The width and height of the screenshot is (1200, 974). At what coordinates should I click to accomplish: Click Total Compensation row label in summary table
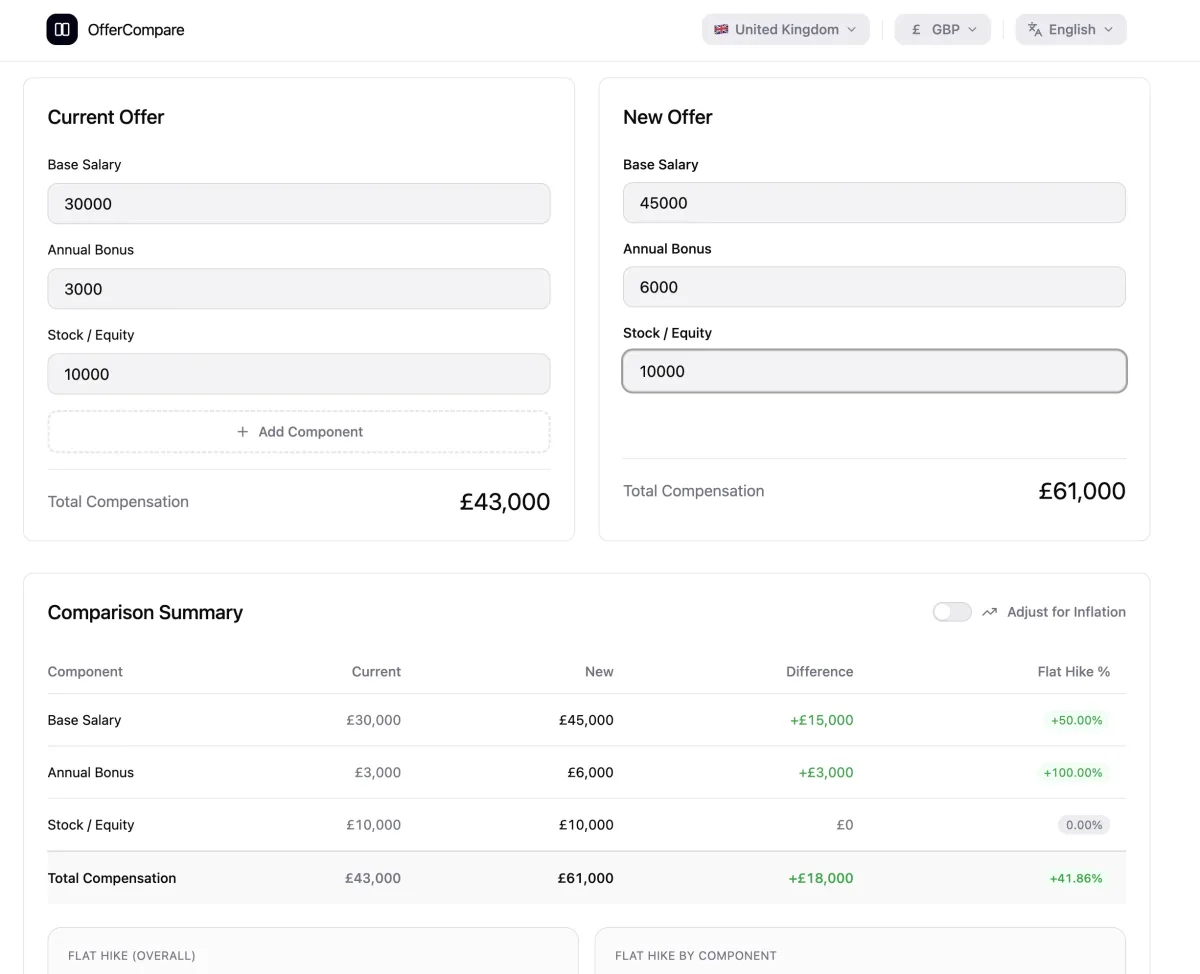(x=112, y=878)
